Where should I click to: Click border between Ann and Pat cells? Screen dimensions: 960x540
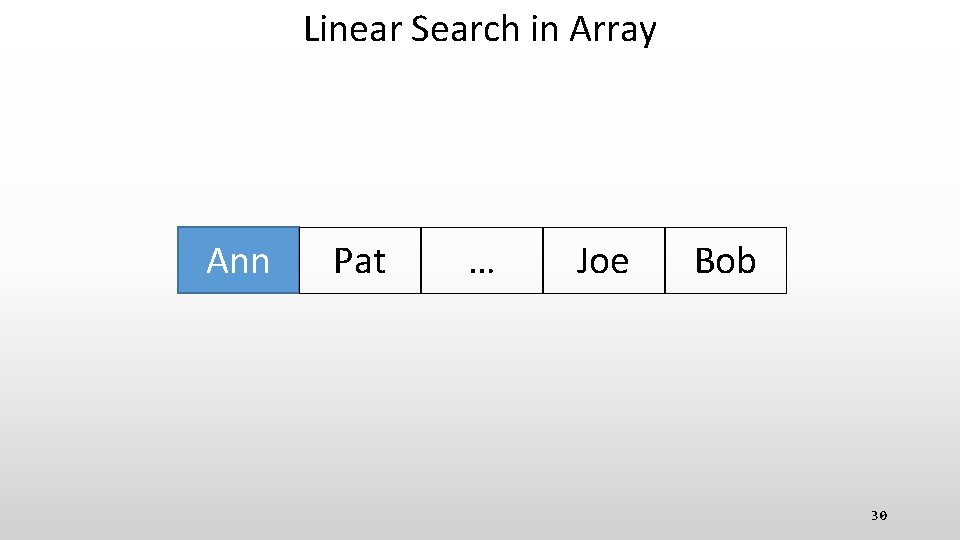click(x=299, y=261)
